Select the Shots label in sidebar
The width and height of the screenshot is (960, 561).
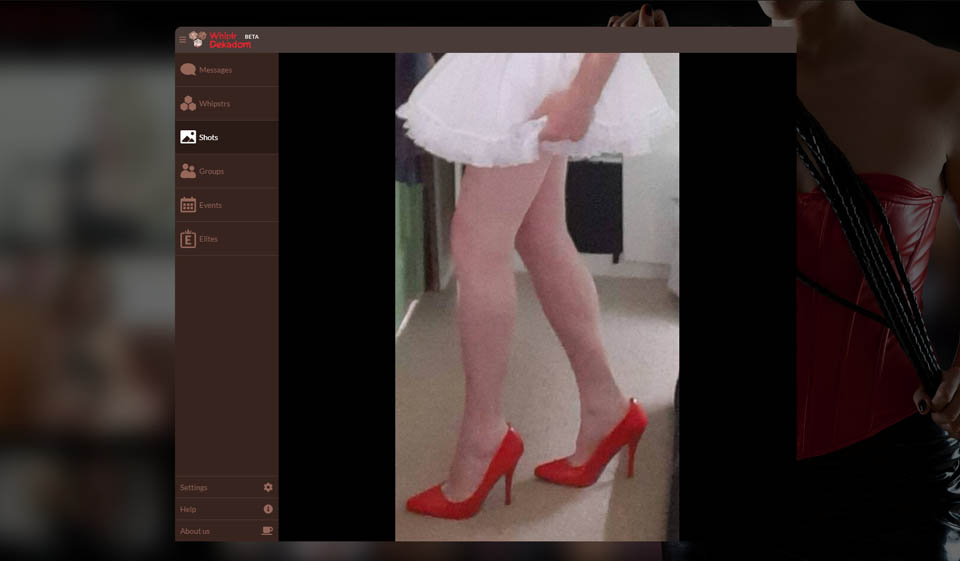208,137
